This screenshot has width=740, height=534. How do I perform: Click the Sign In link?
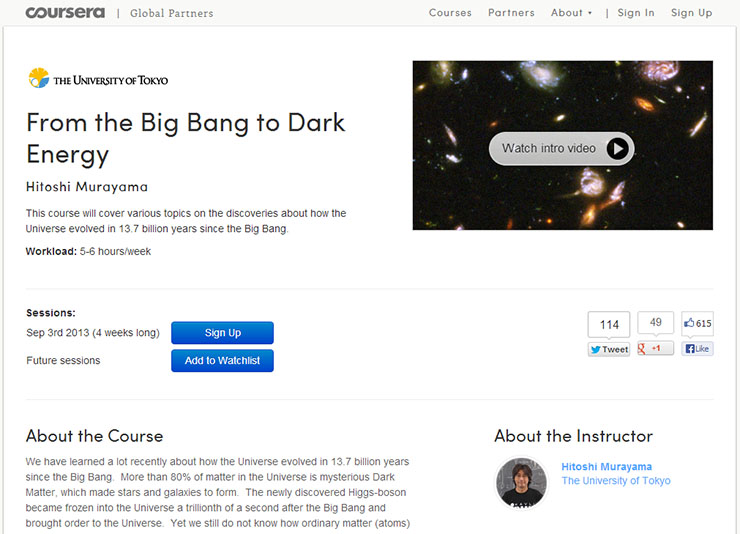(636, 13)
